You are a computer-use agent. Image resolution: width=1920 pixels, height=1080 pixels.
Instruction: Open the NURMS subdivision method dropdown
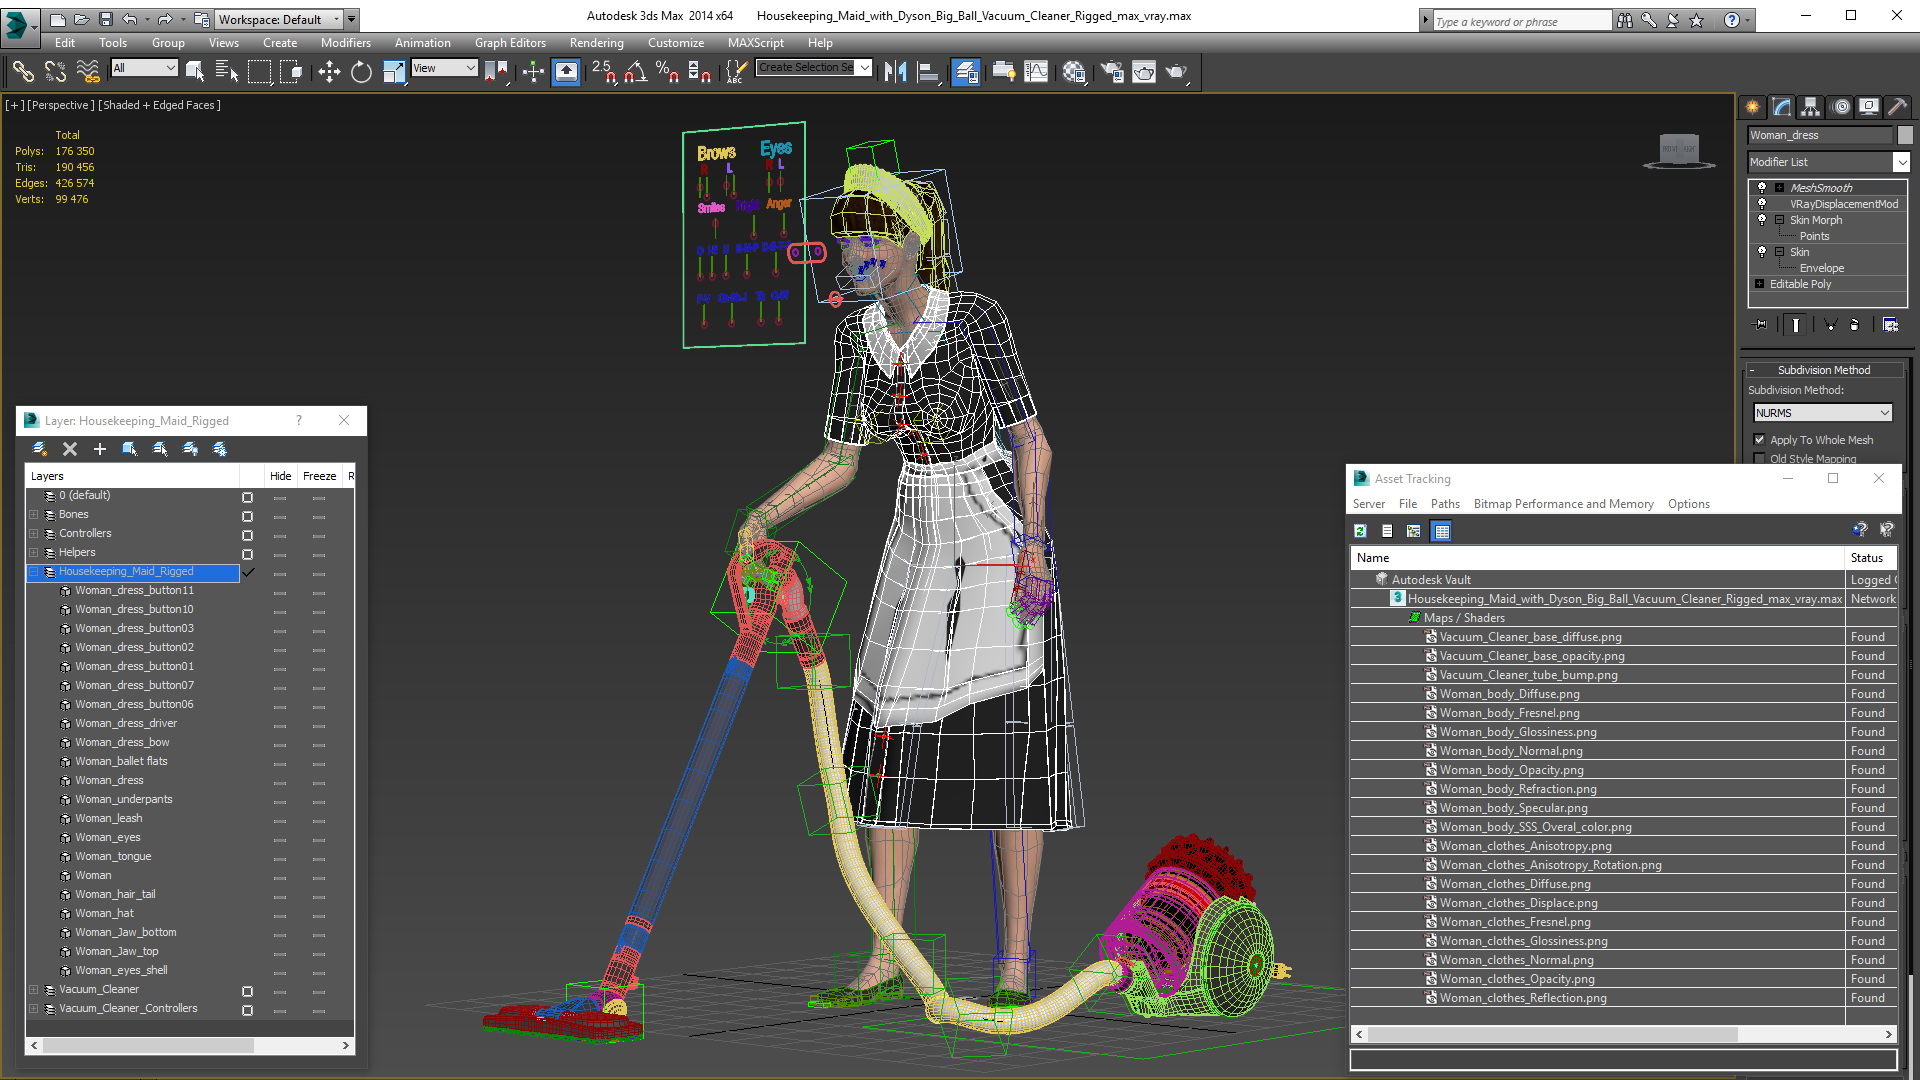point(1822,413)
